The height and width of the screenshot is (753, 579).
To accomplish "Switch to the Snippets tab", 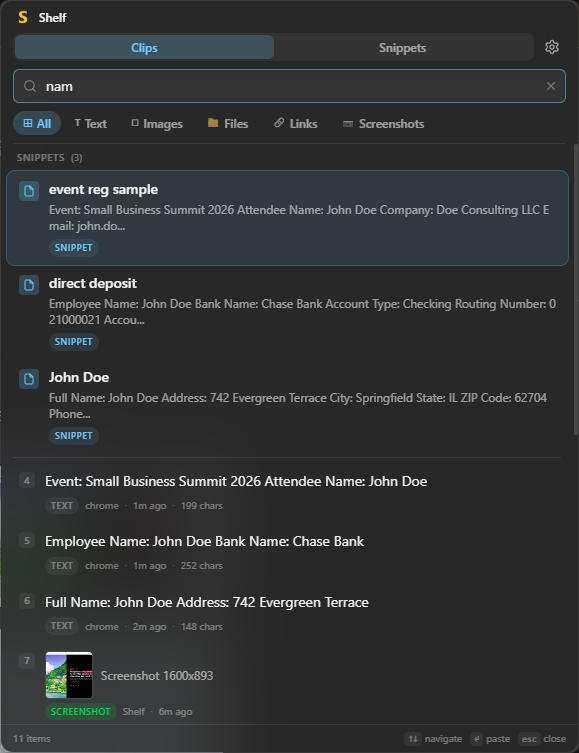I will tap(402, 48).
